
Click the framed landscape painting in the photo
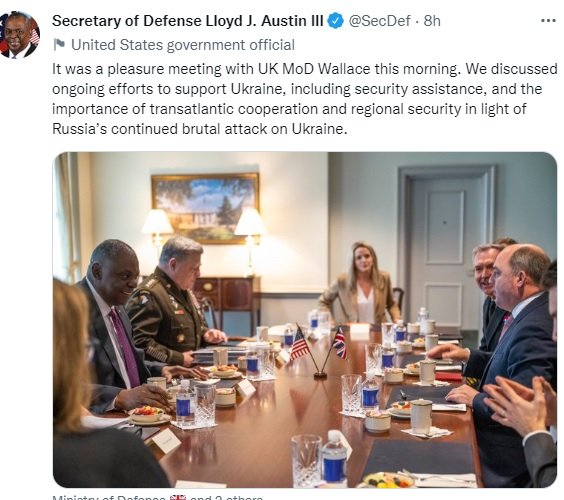[205, 208]
